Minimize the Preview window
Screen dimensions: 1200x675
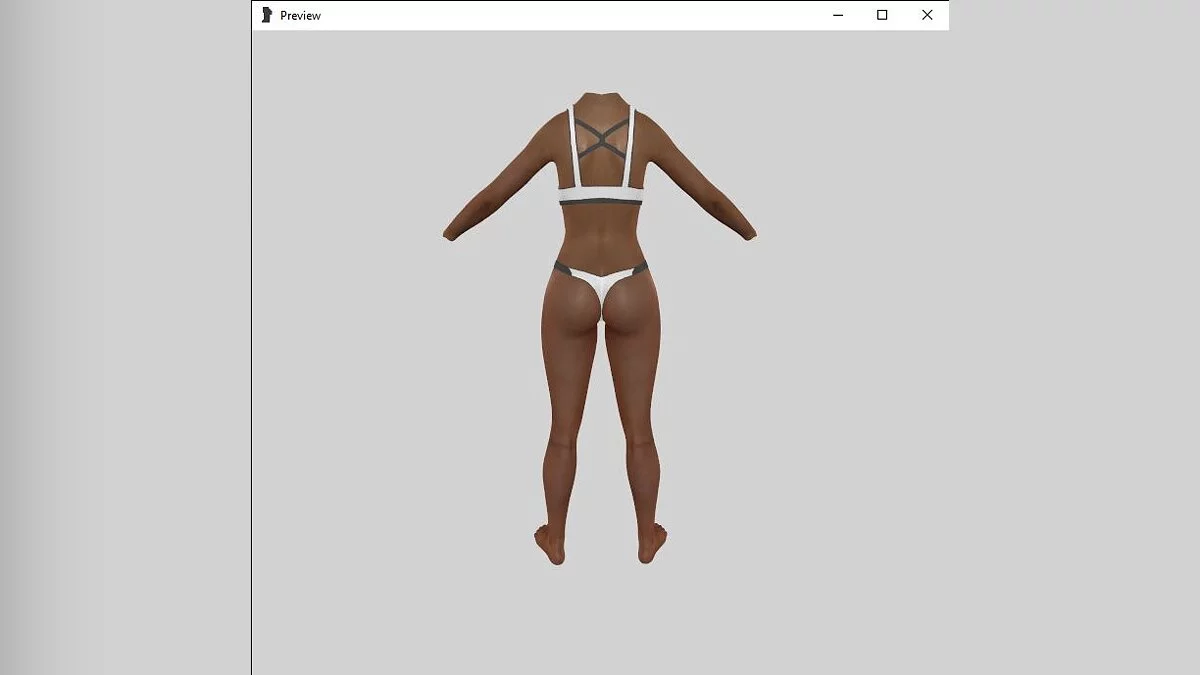pyautogui.click(x=838, y=15)
